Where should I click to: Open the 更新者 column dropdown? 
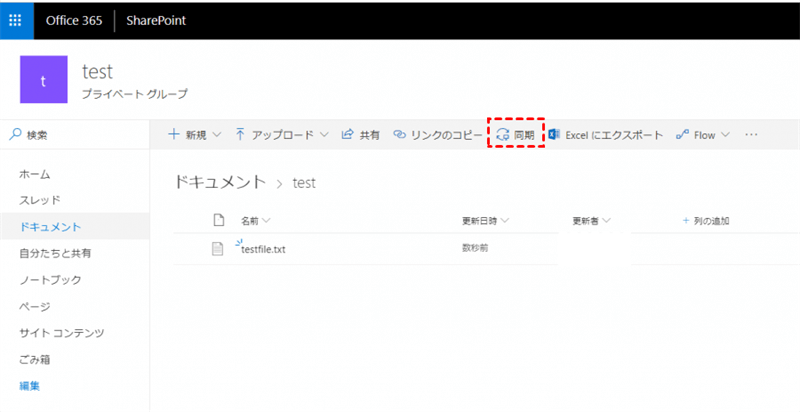pos(592,221)
